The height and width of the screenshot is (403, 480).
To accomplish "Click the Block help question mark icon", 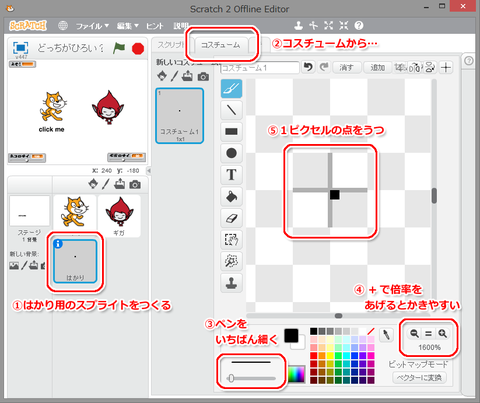I will 359,25.
